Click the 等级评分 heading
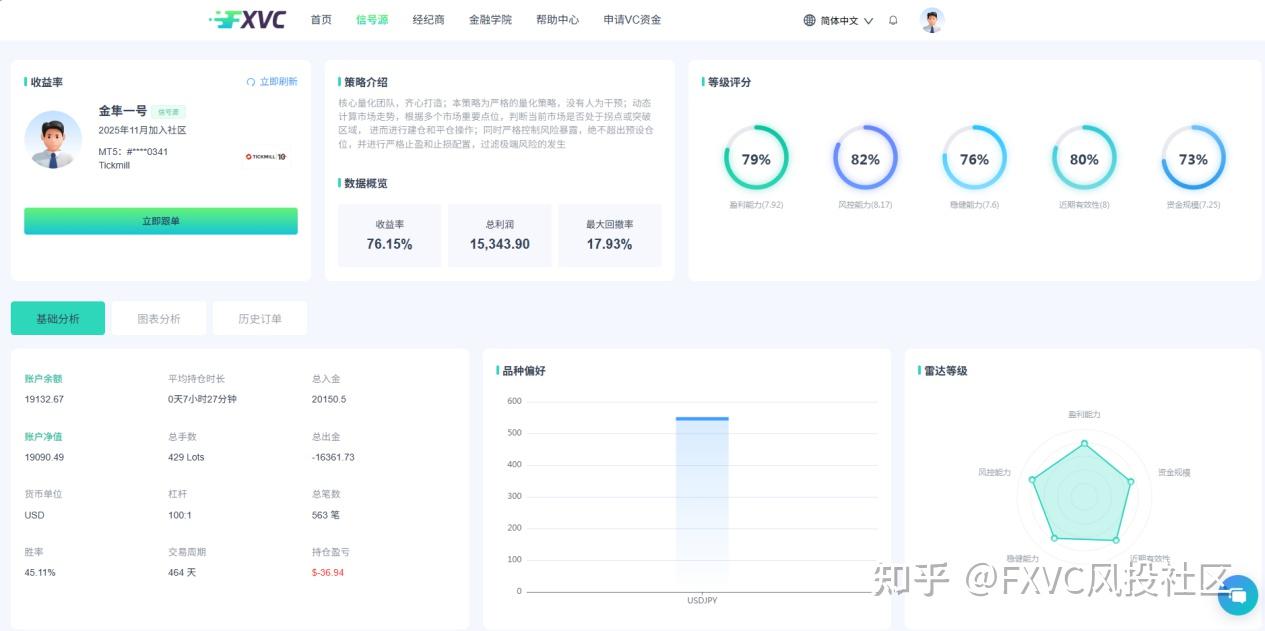The height and width of the screenshot is (631, 1265). [729, 82]
